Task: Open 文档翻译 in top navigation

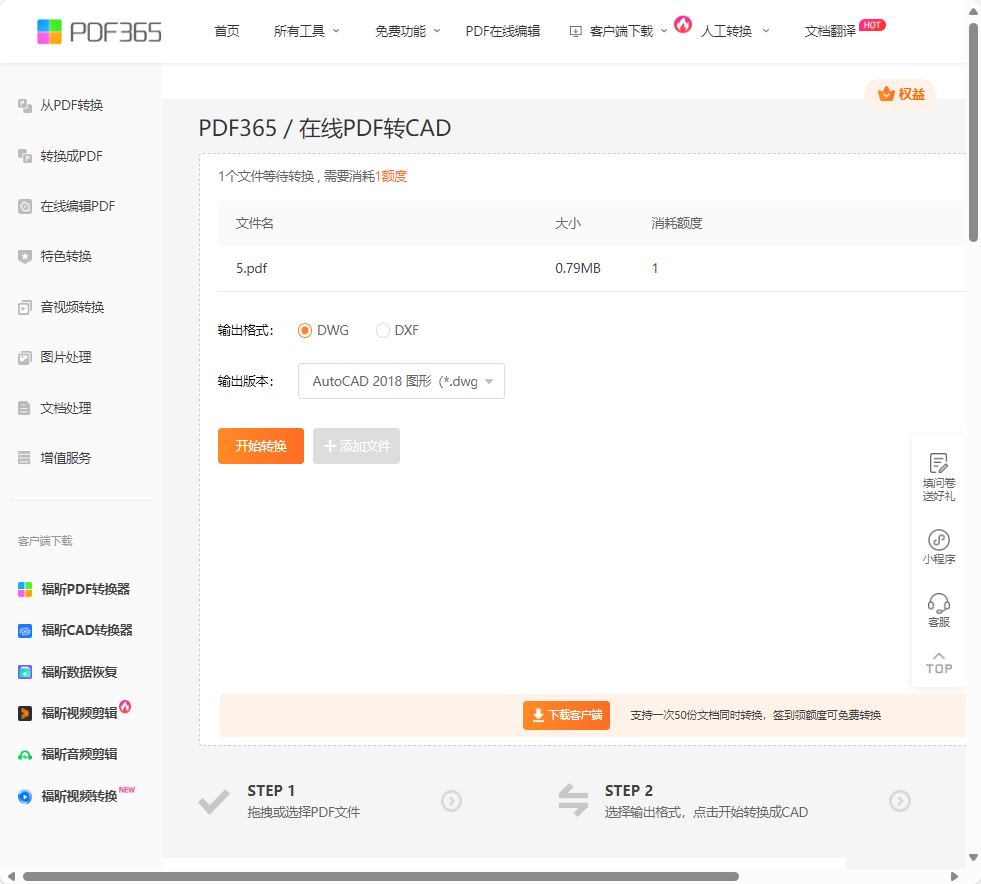Action: (830, 31)
